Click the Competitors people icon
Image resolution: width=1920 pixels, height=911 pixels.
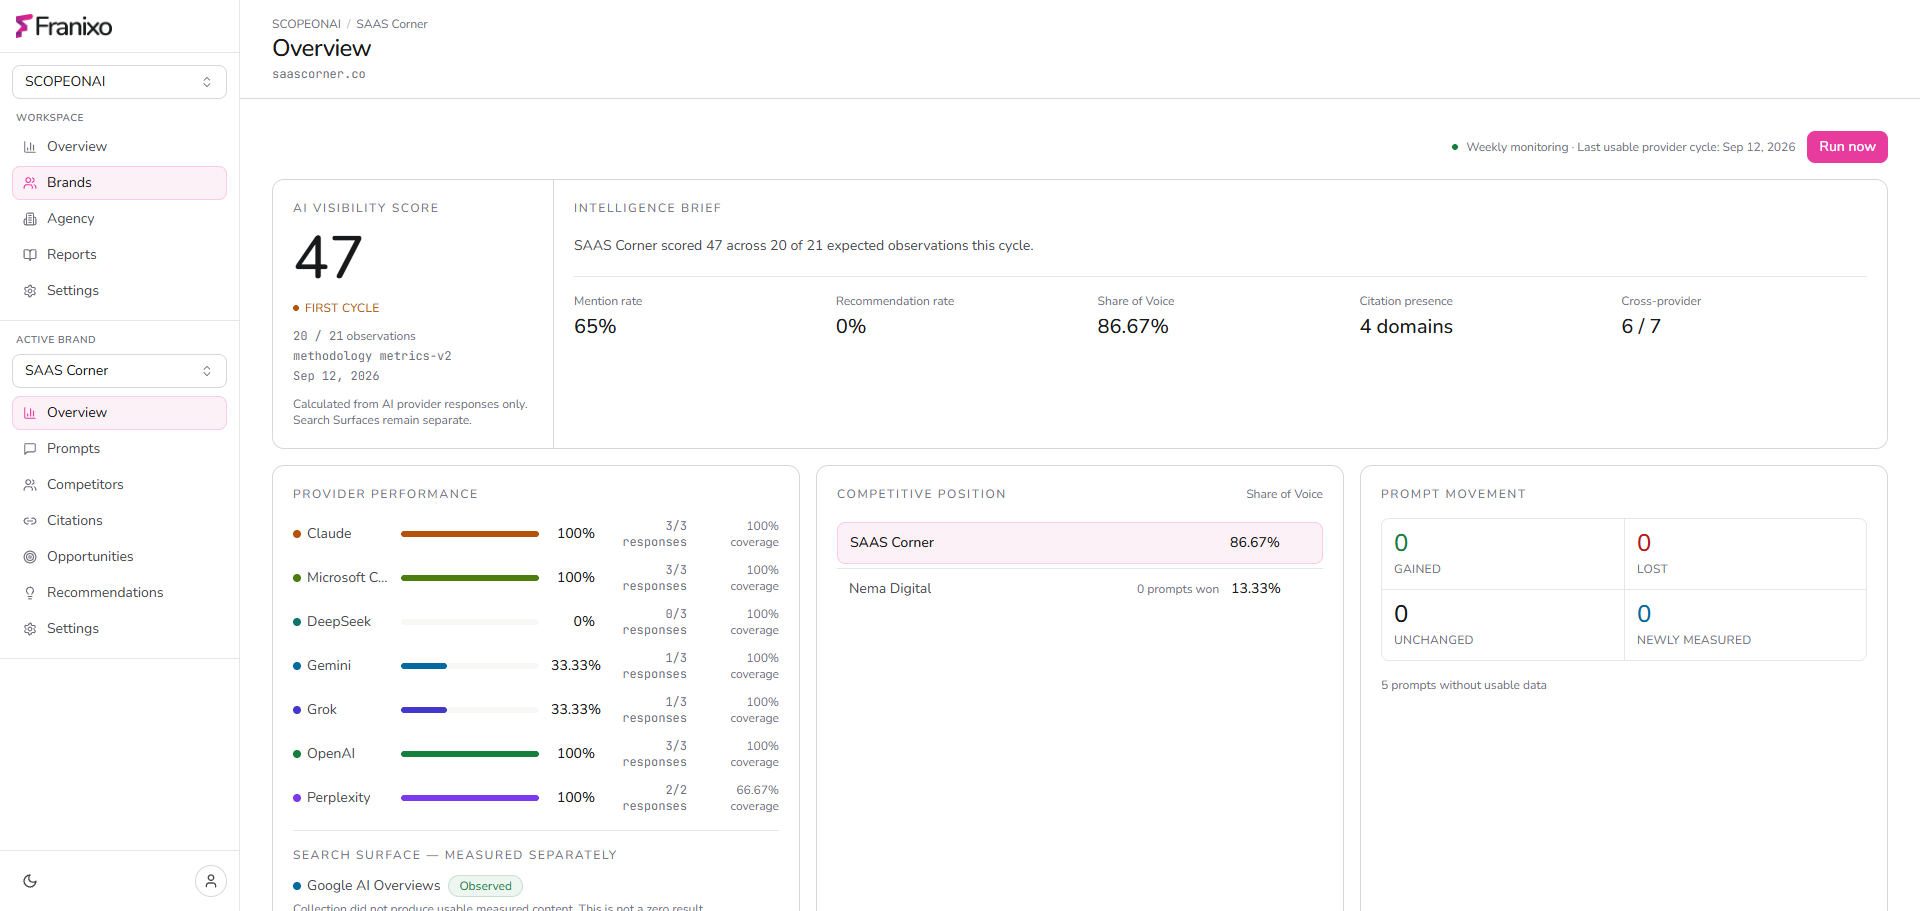(x=30, y=485)
